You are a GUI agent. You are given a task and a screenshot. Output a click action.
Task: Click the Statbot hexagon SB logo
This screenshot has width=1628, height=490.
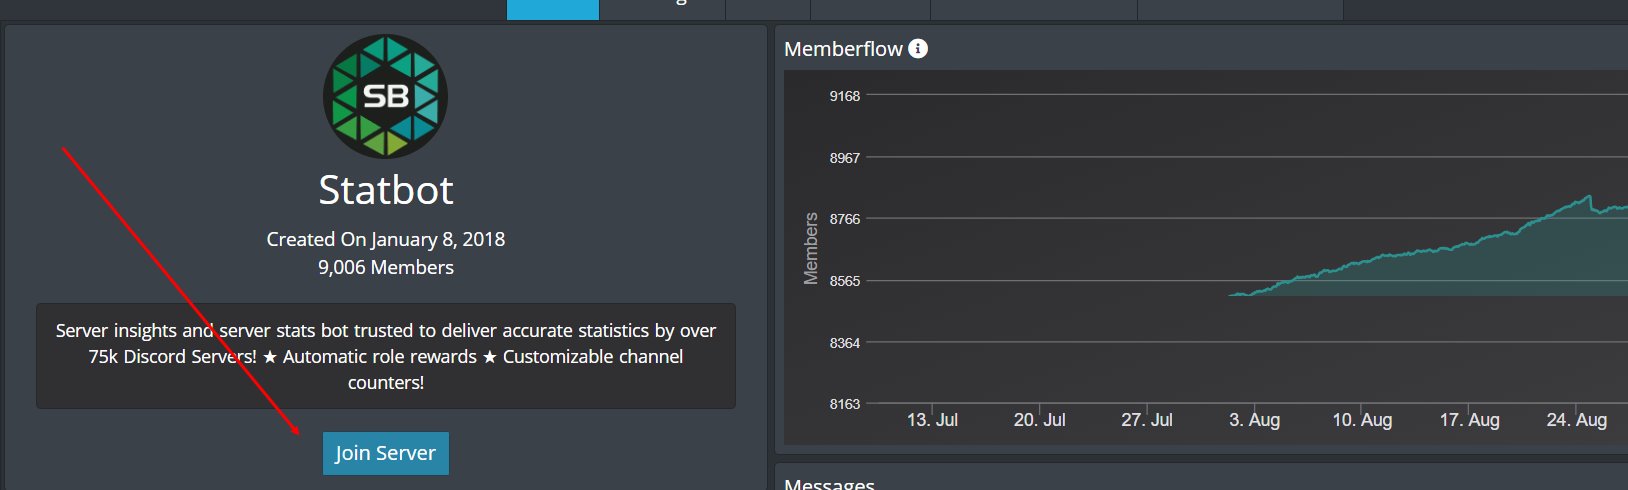coord(385,96)
